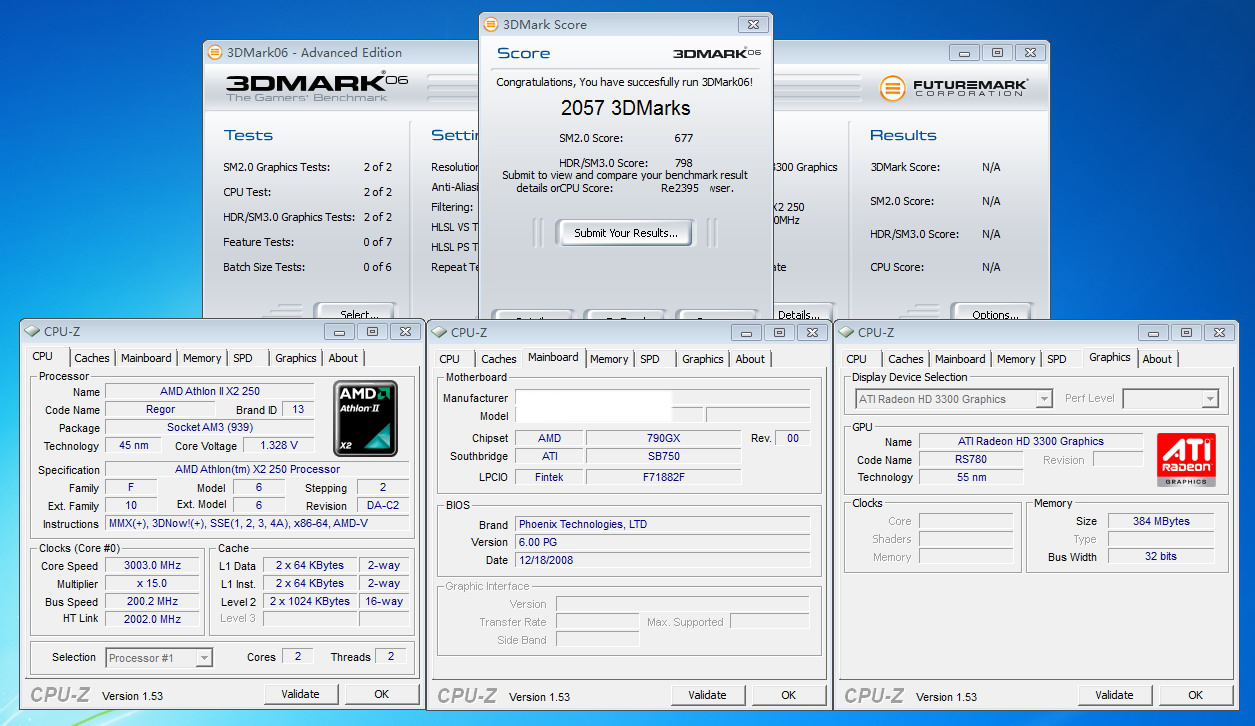Open About tab in left CPU-Z window
The height and width of the screenshot is (726, 1255).
(x=343, y=358)
